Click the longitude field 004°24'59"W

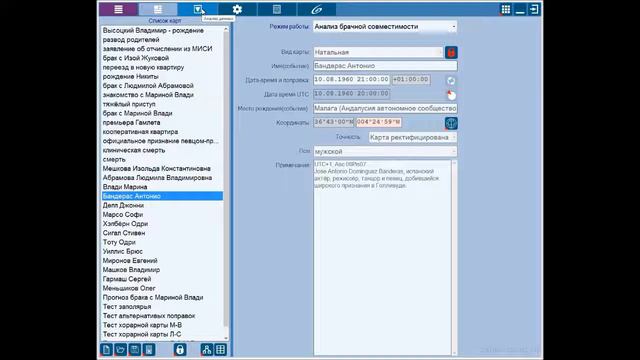click(378, 122)
